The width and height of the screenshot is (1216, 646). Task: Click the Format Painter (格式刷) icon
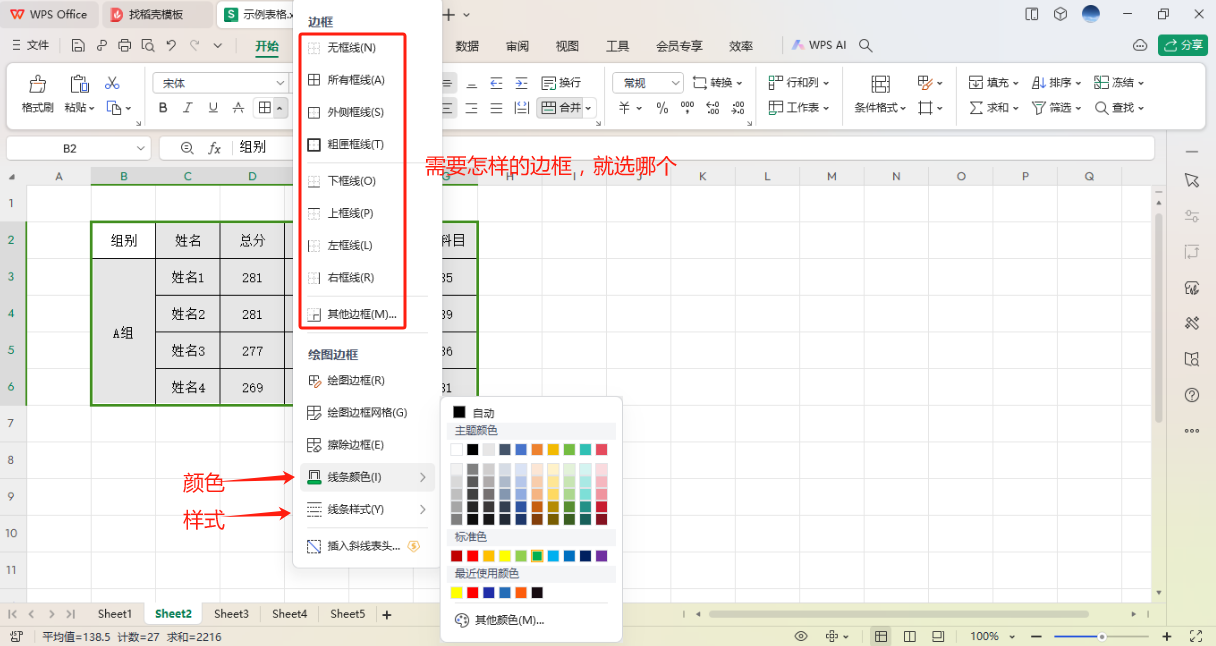[37, 84]
